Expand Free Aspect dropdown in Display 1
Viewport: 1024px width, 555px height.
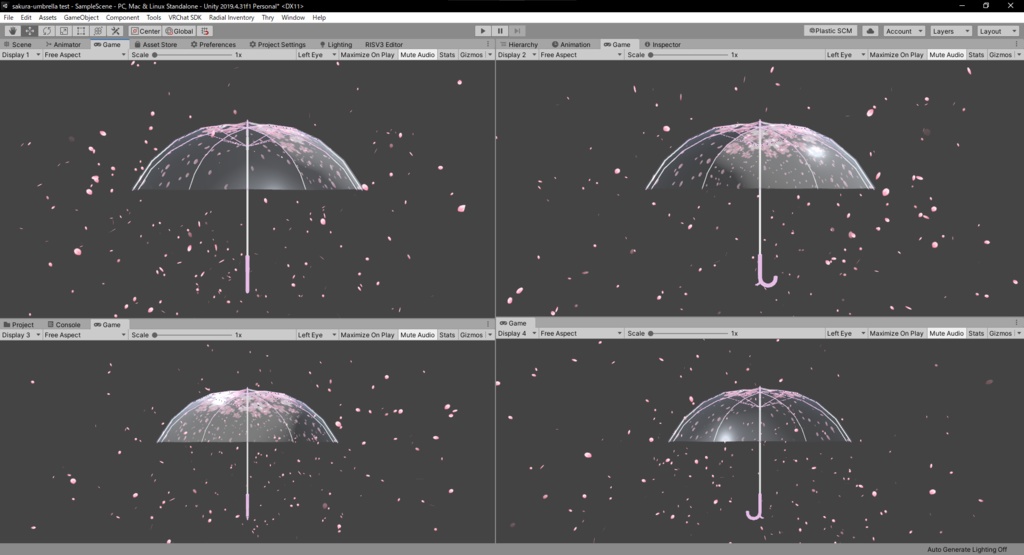[x=84, y=55]
